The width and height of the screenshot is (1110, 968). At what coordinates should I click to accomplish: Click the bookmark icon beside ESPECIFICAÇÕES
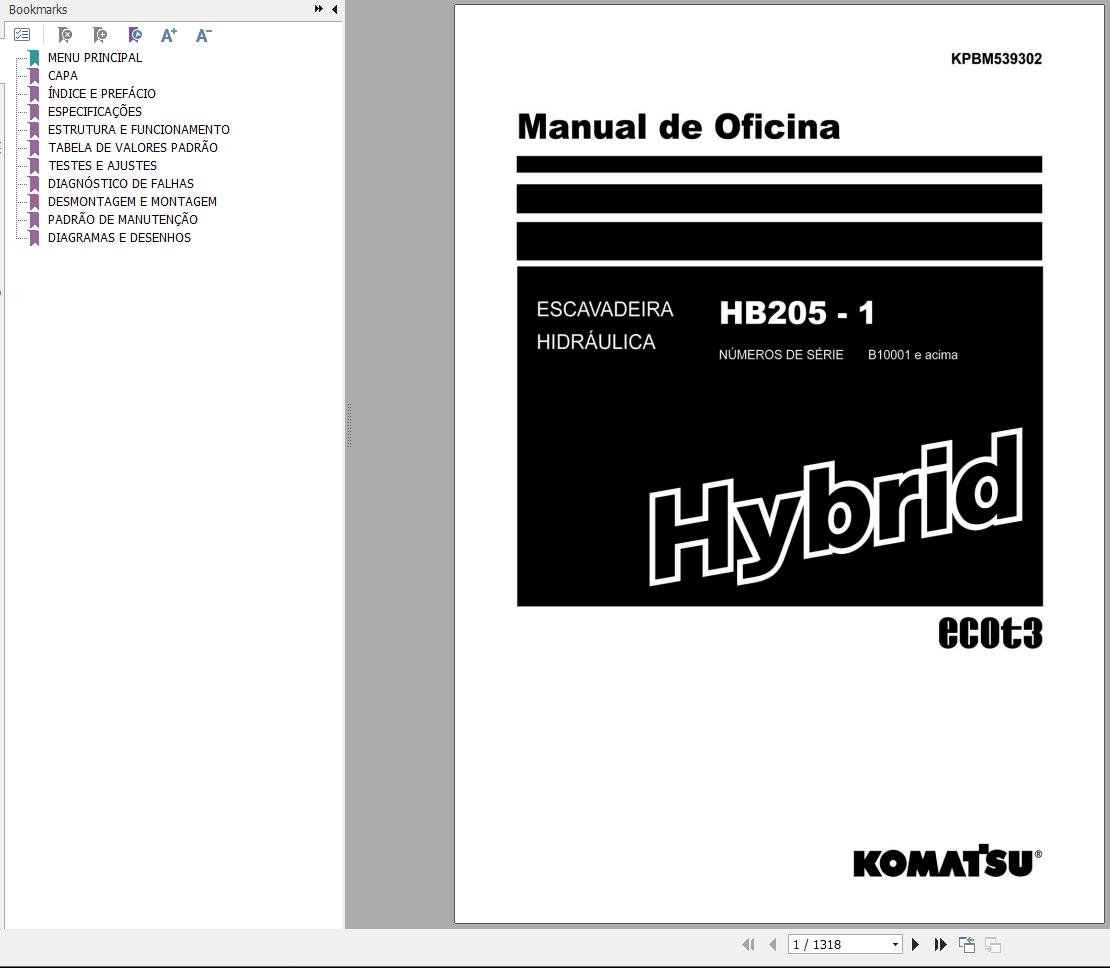tap(34, 111)
